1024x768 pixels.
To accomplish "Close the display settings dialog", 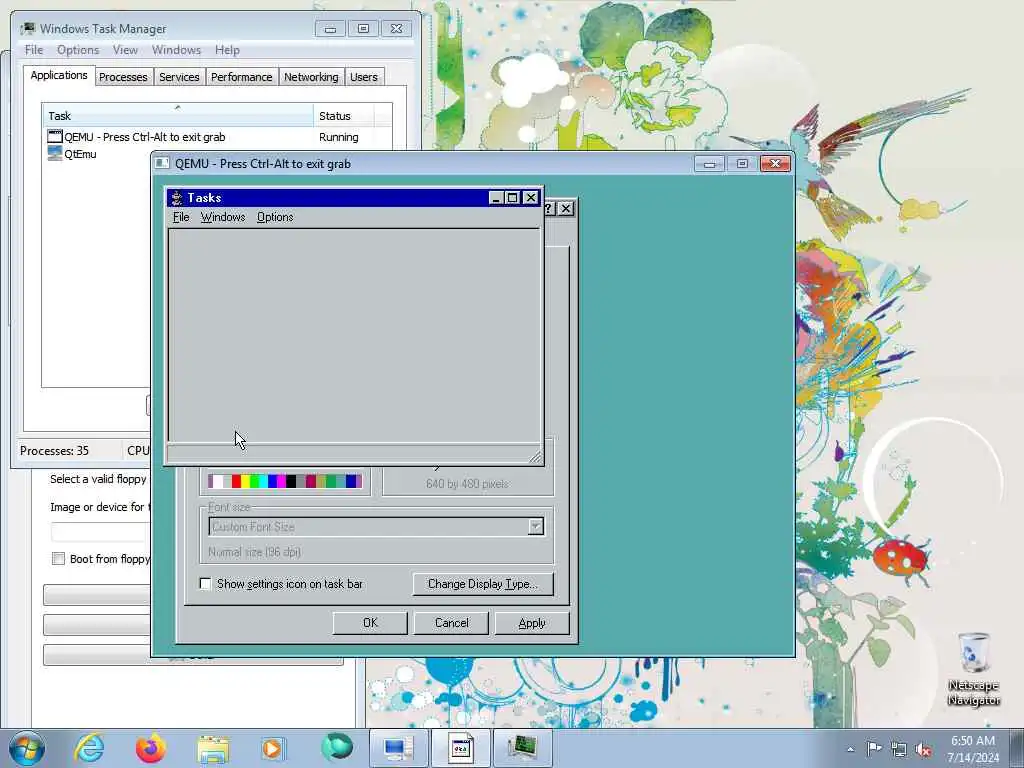I will click(x=566, y=208).
